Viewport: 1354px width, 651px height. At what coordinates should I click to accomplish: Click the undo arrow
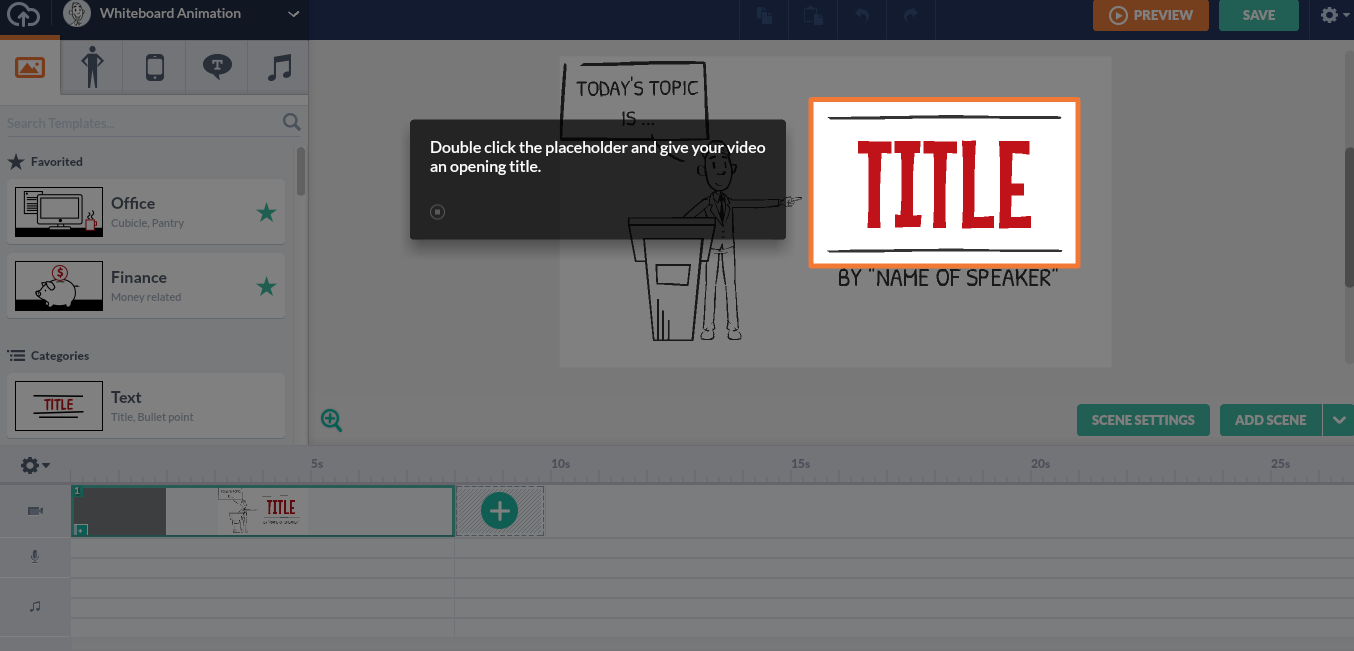tap(864, 15)
